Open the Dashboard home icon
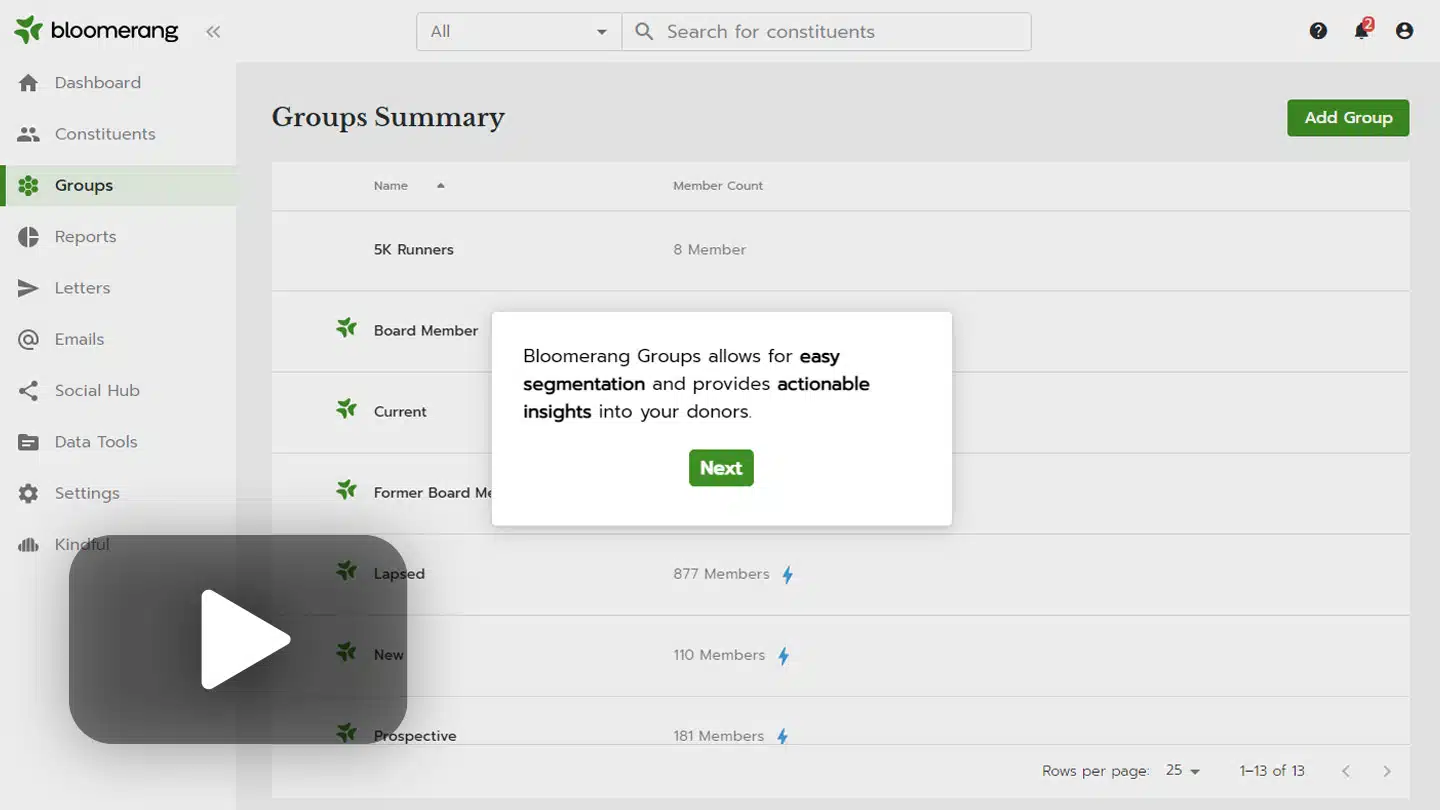This screenshot has width=1440, height=810. click(29, 83)
